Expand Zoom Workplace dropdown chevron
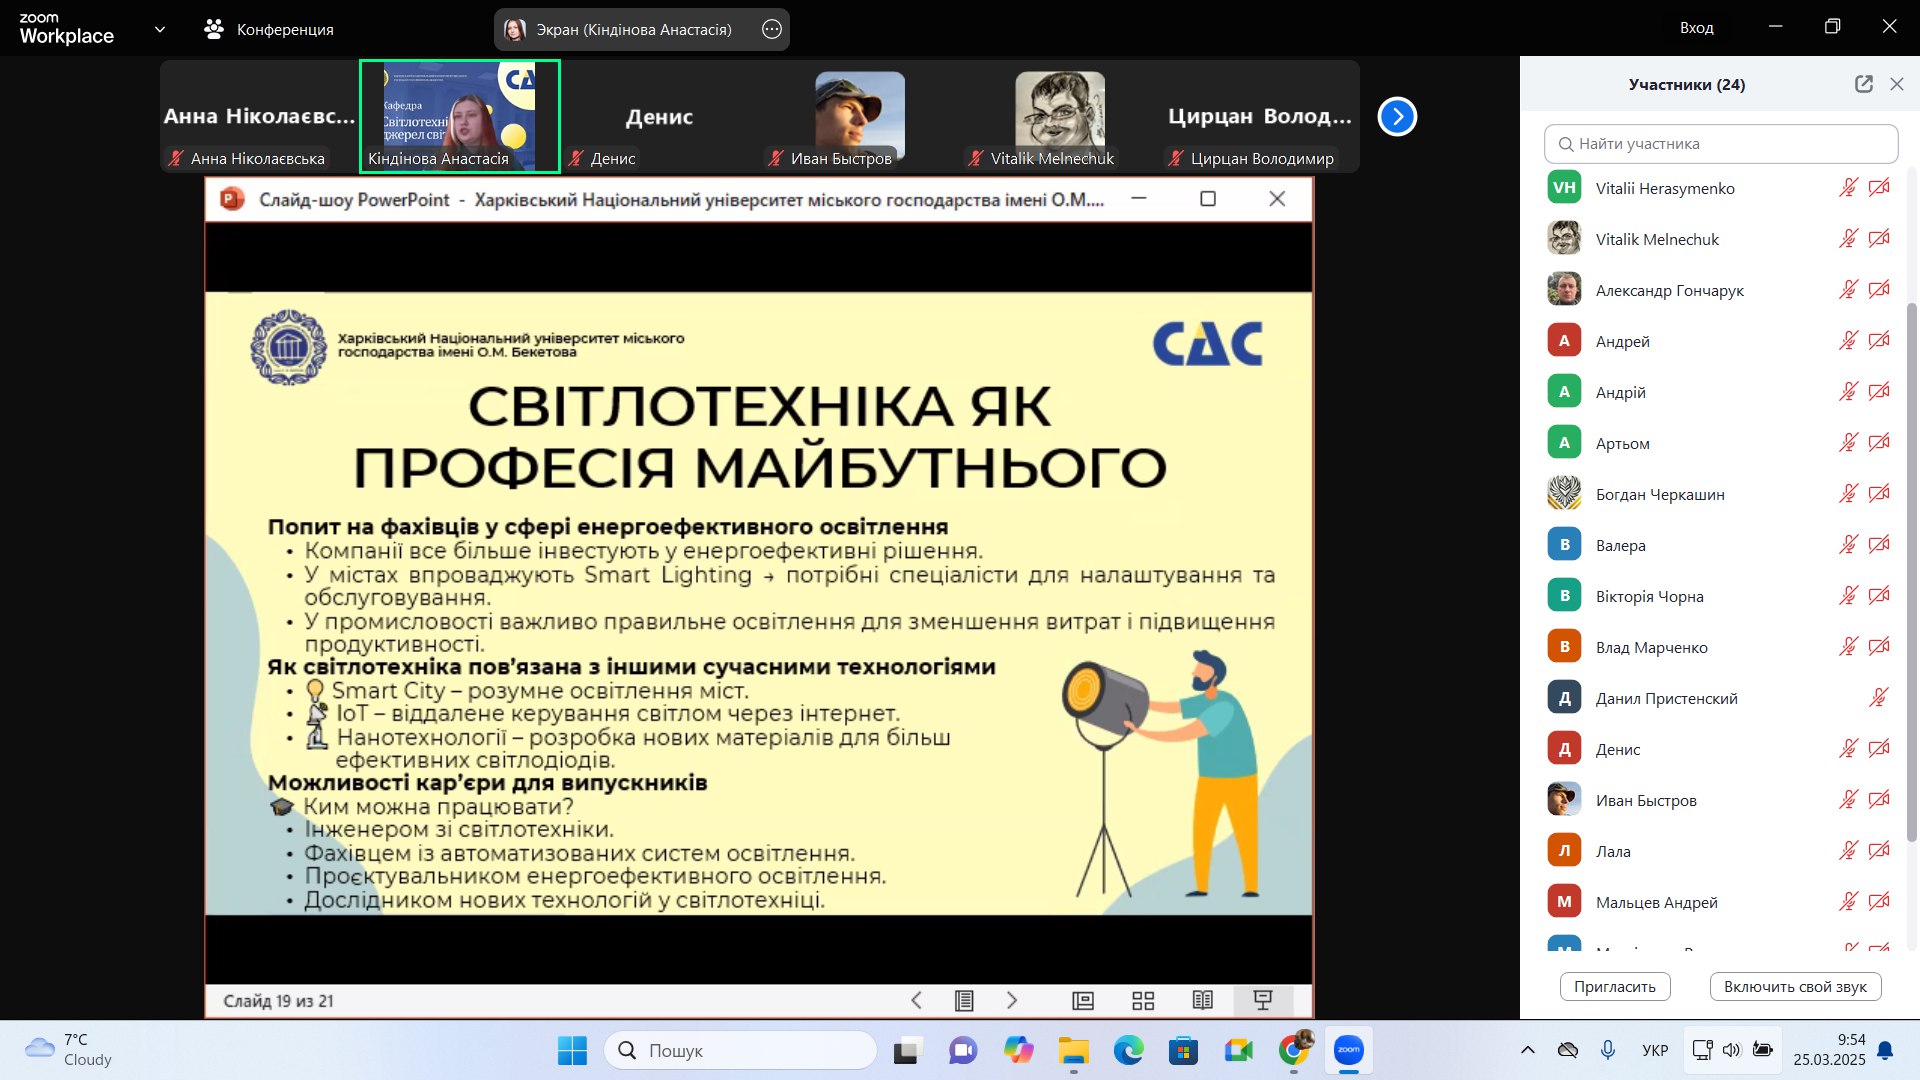 click(x=160, y=29)
